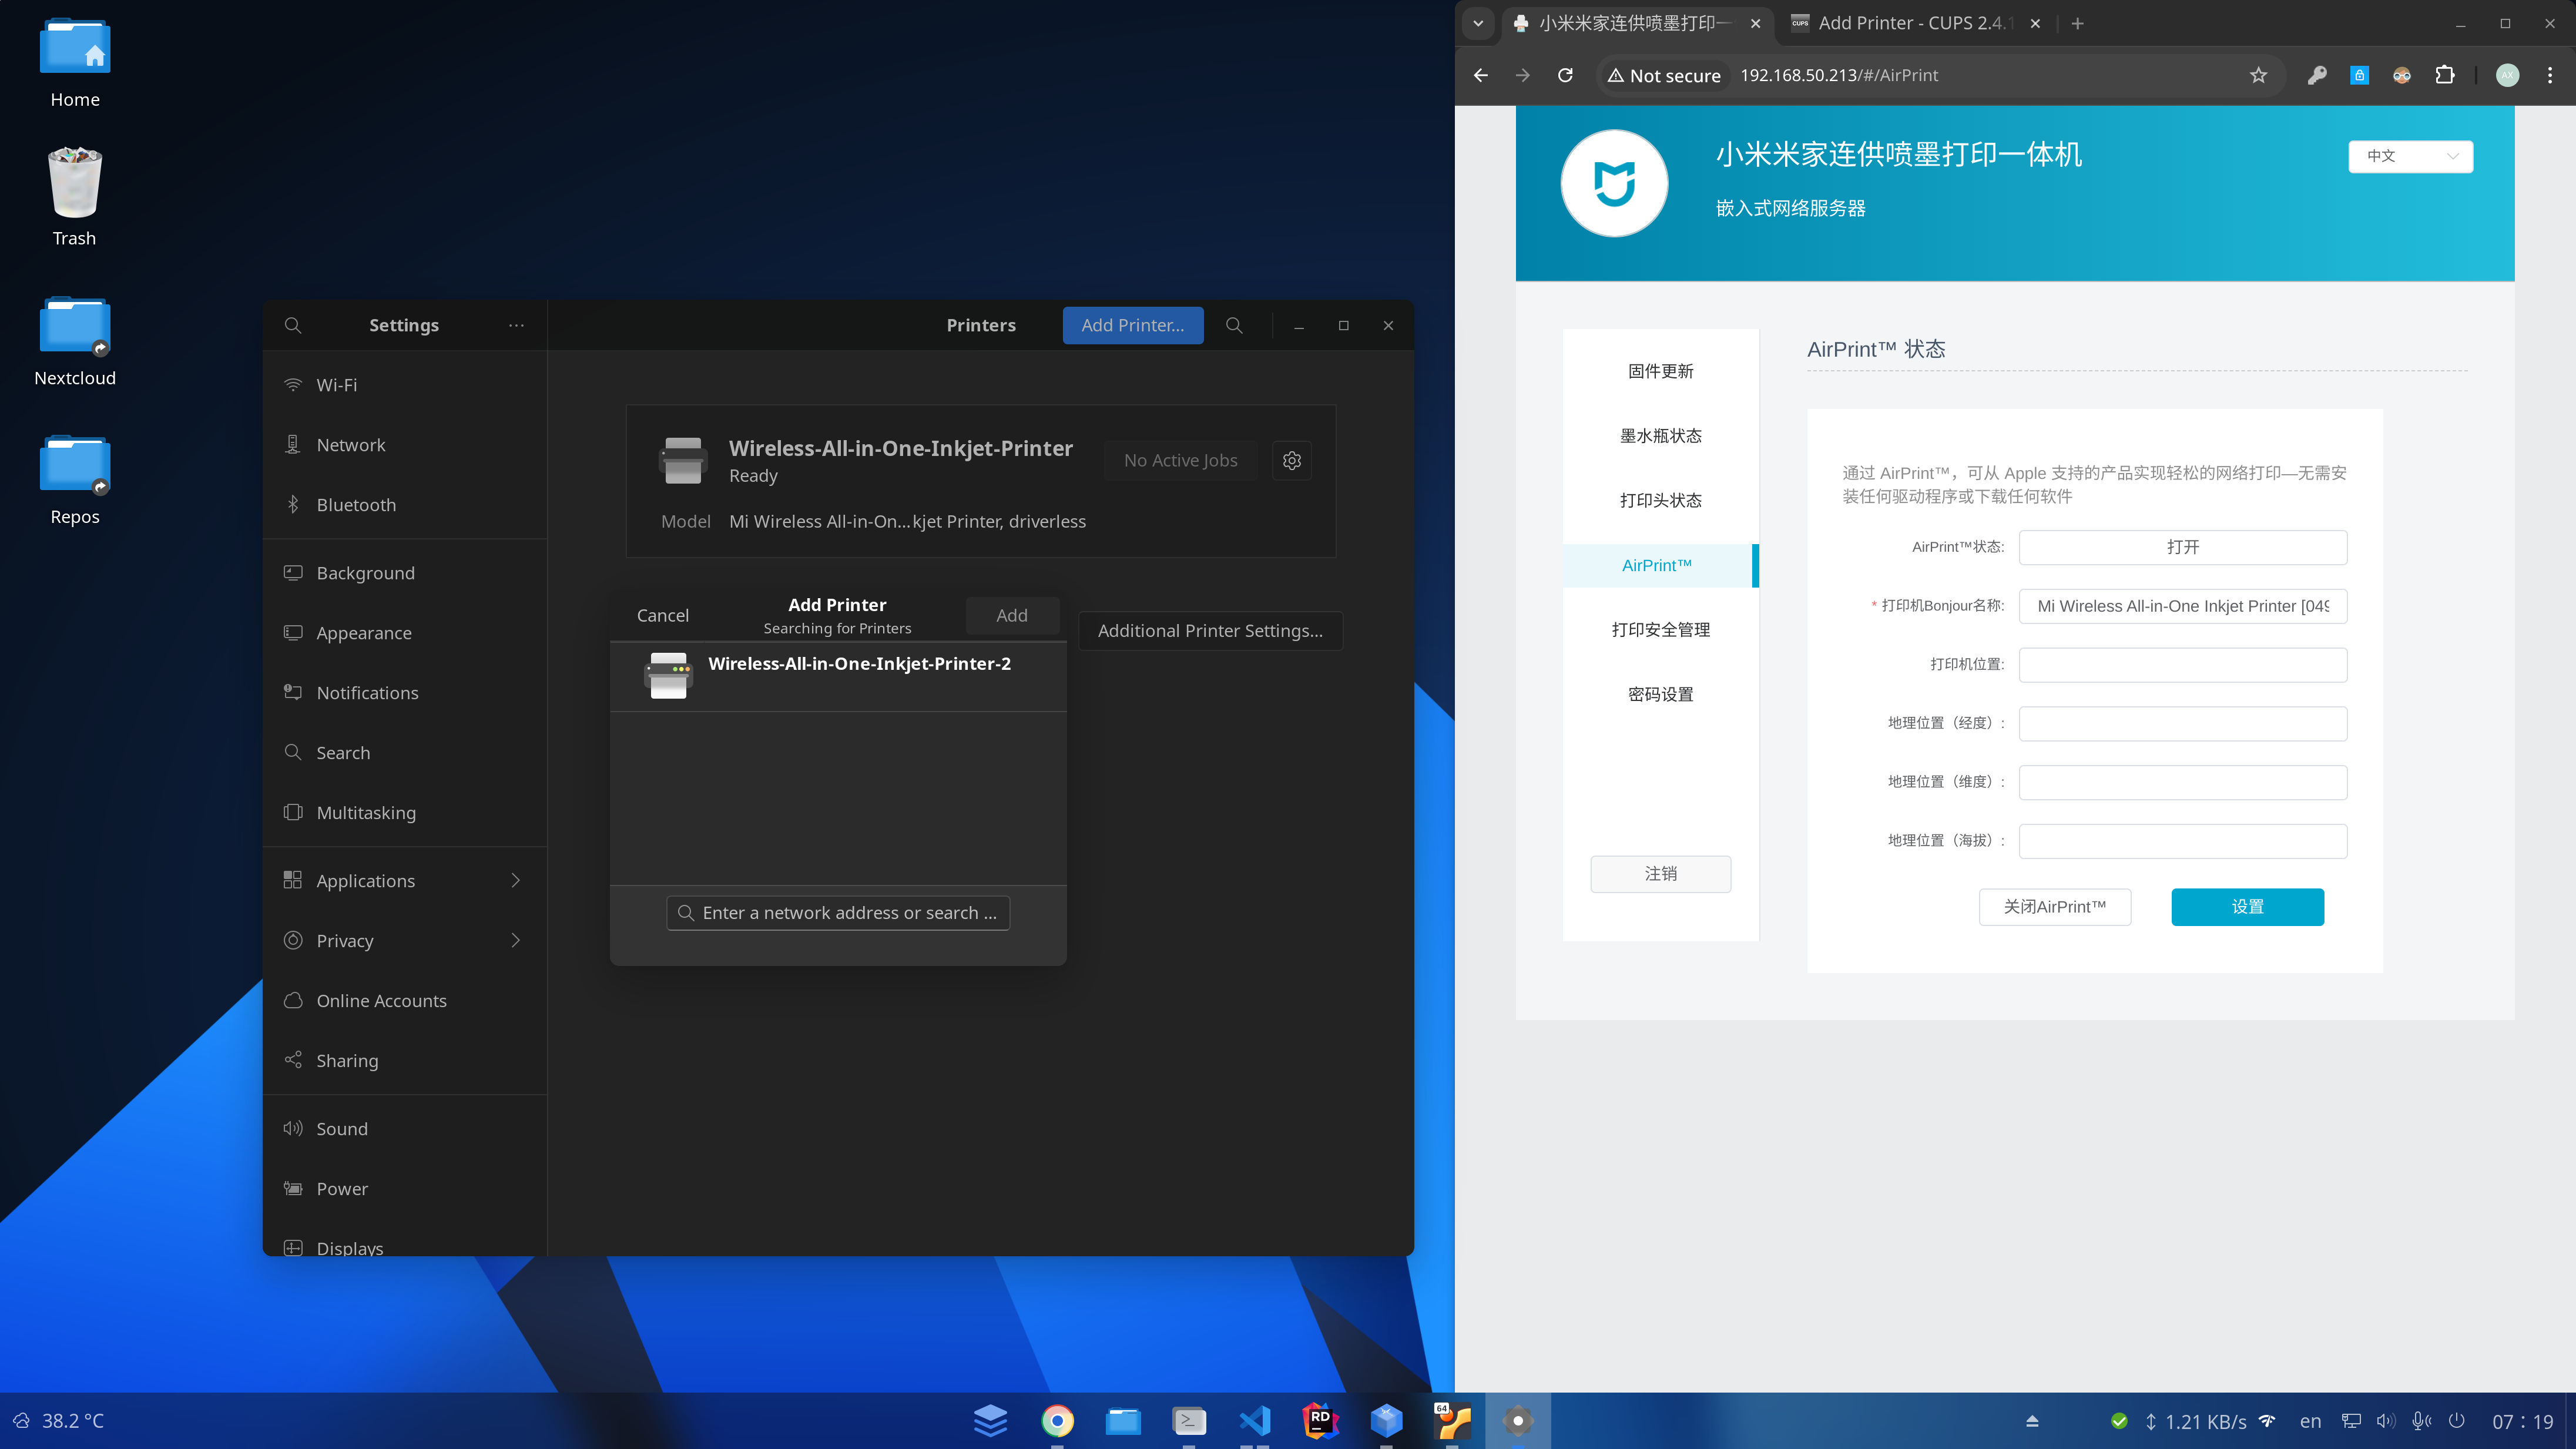Click the No Active Jobs button
Screen dimensions: 2576x1449
[1180, 460]
